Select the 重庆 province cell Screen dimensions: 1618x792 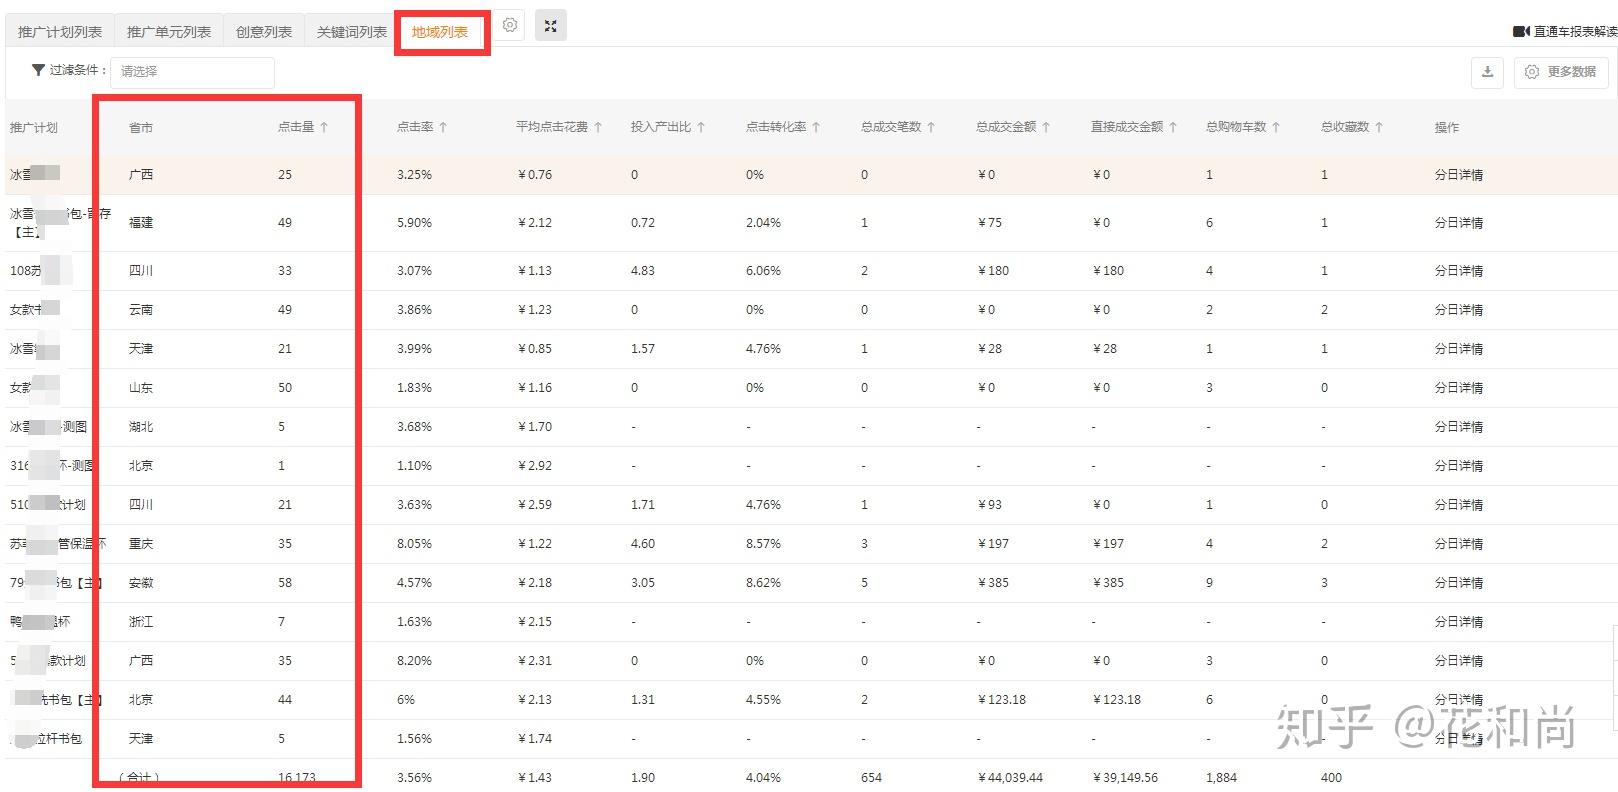click(x=141, y=544)
